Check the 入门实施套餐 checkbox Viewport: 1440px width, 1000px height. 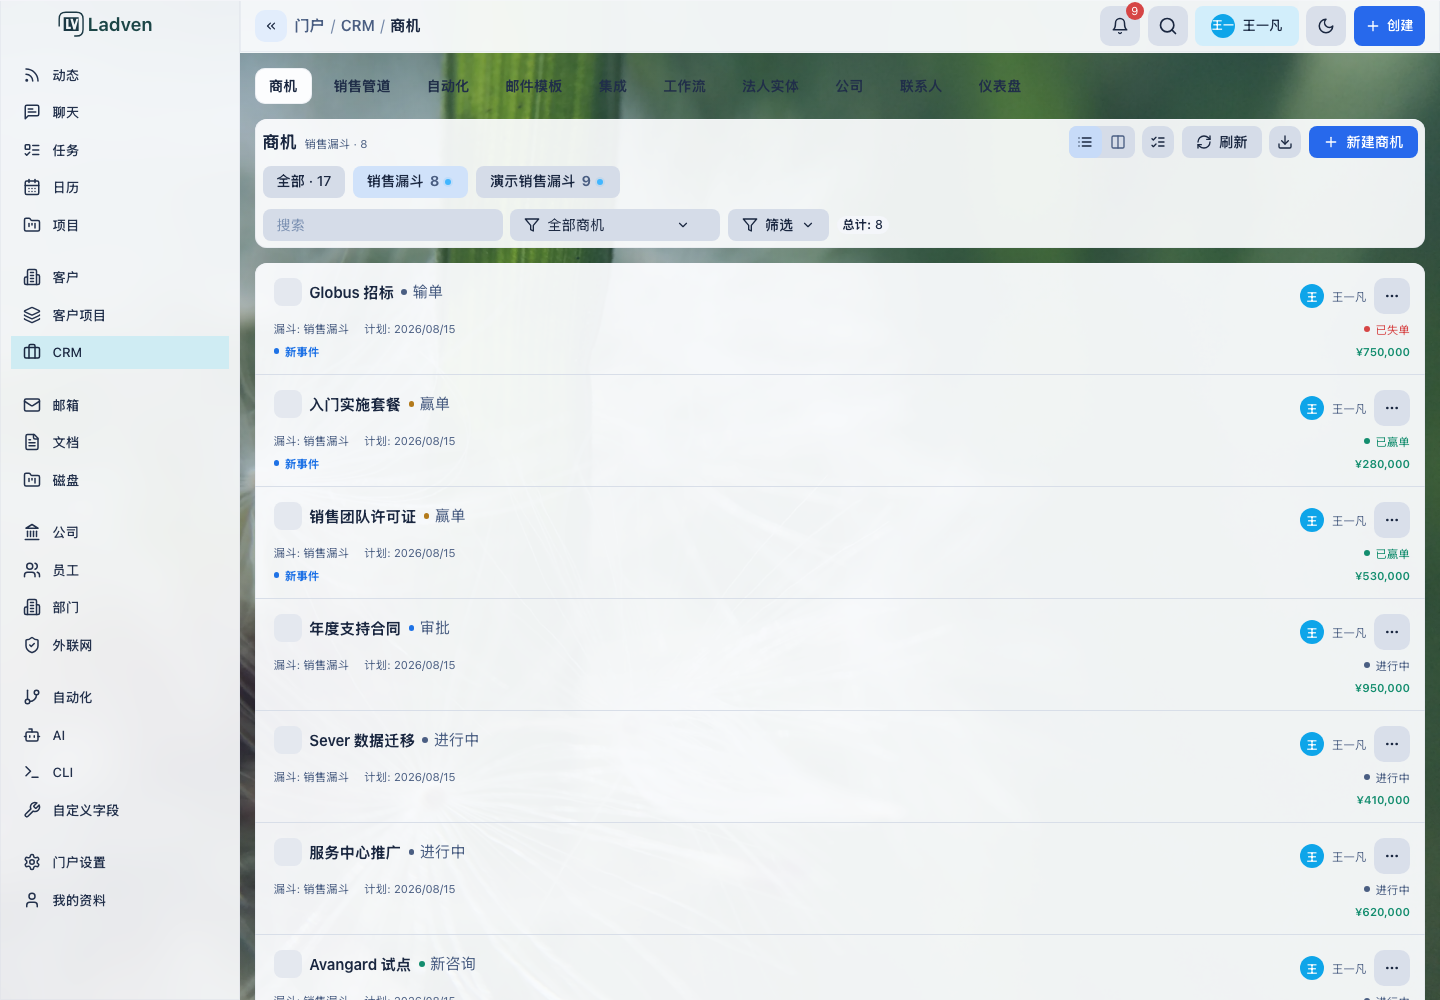click(288, 404)
